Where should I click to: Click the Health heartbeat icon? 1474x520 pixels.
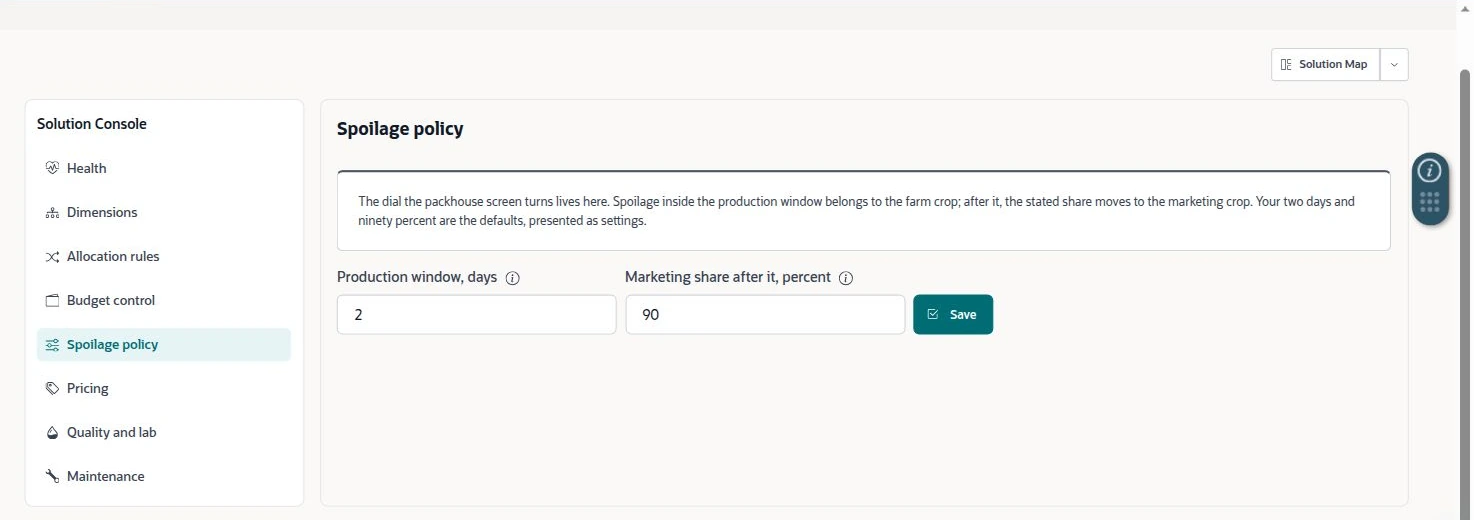tap(53, 168)
